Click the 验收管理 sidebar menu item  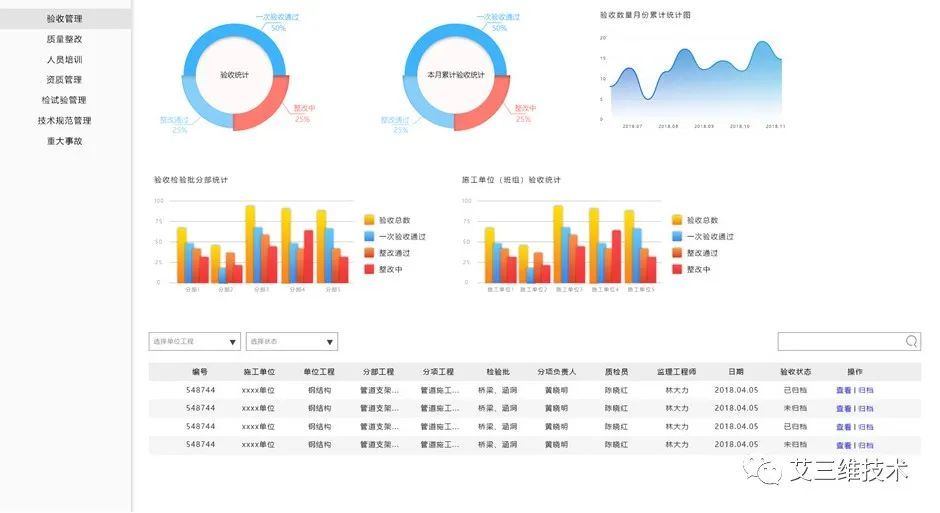pyautogui.click(x=65, y=19)
